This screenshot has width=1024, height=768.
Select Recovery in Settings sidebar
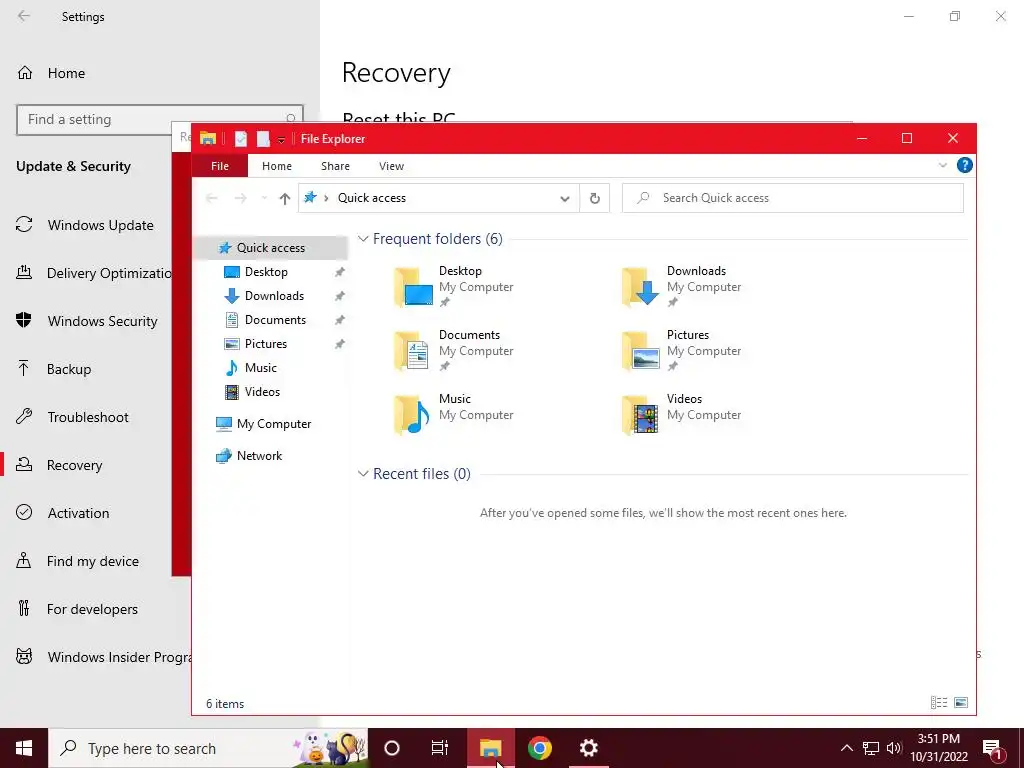point(59,465)
